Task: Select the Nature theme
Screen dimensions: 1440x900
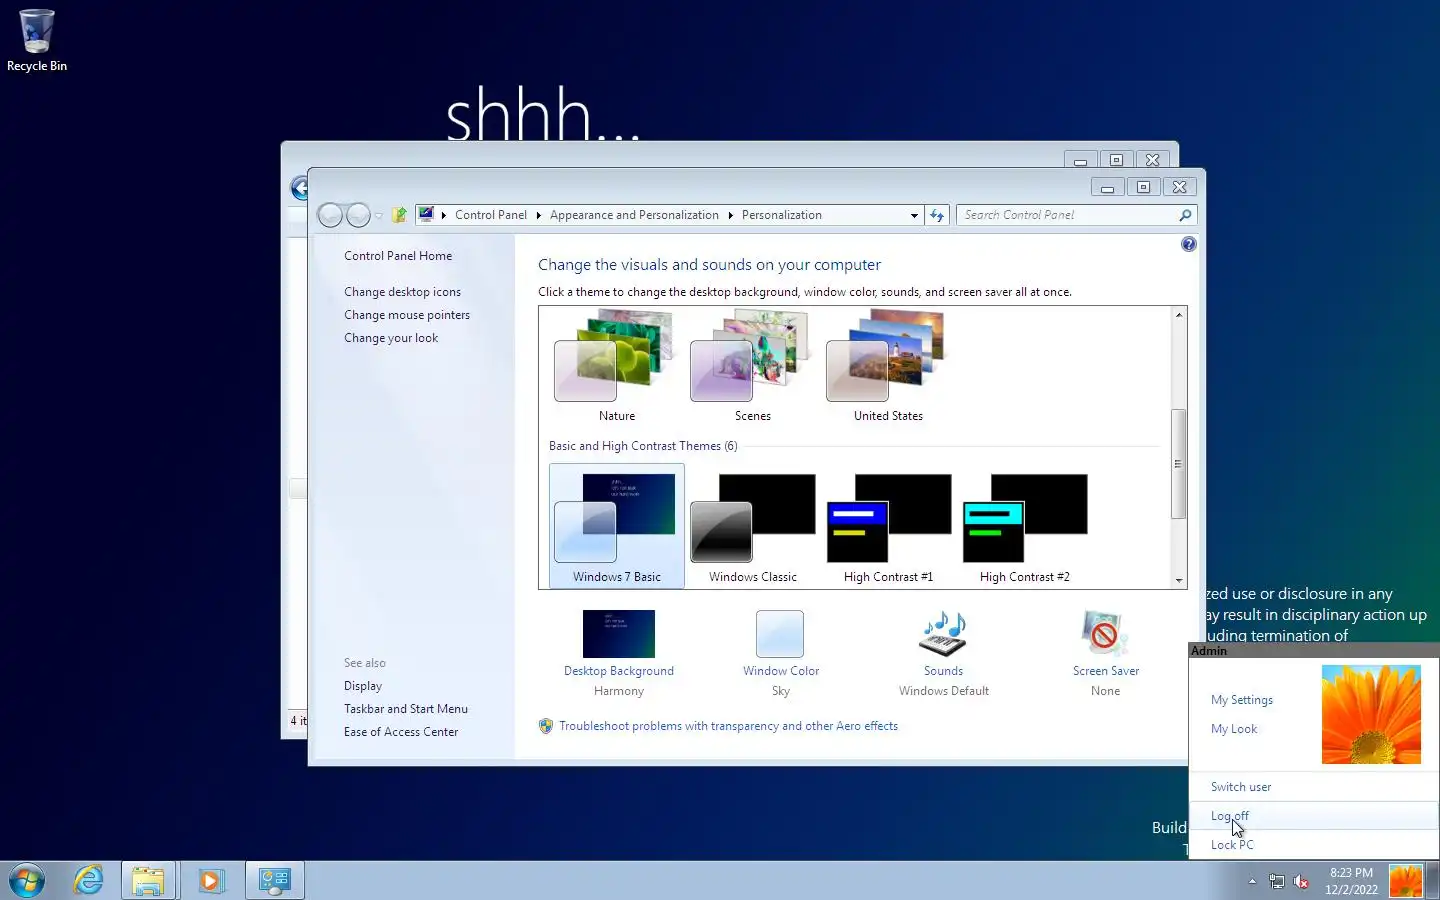Action: tap(616, 365)
